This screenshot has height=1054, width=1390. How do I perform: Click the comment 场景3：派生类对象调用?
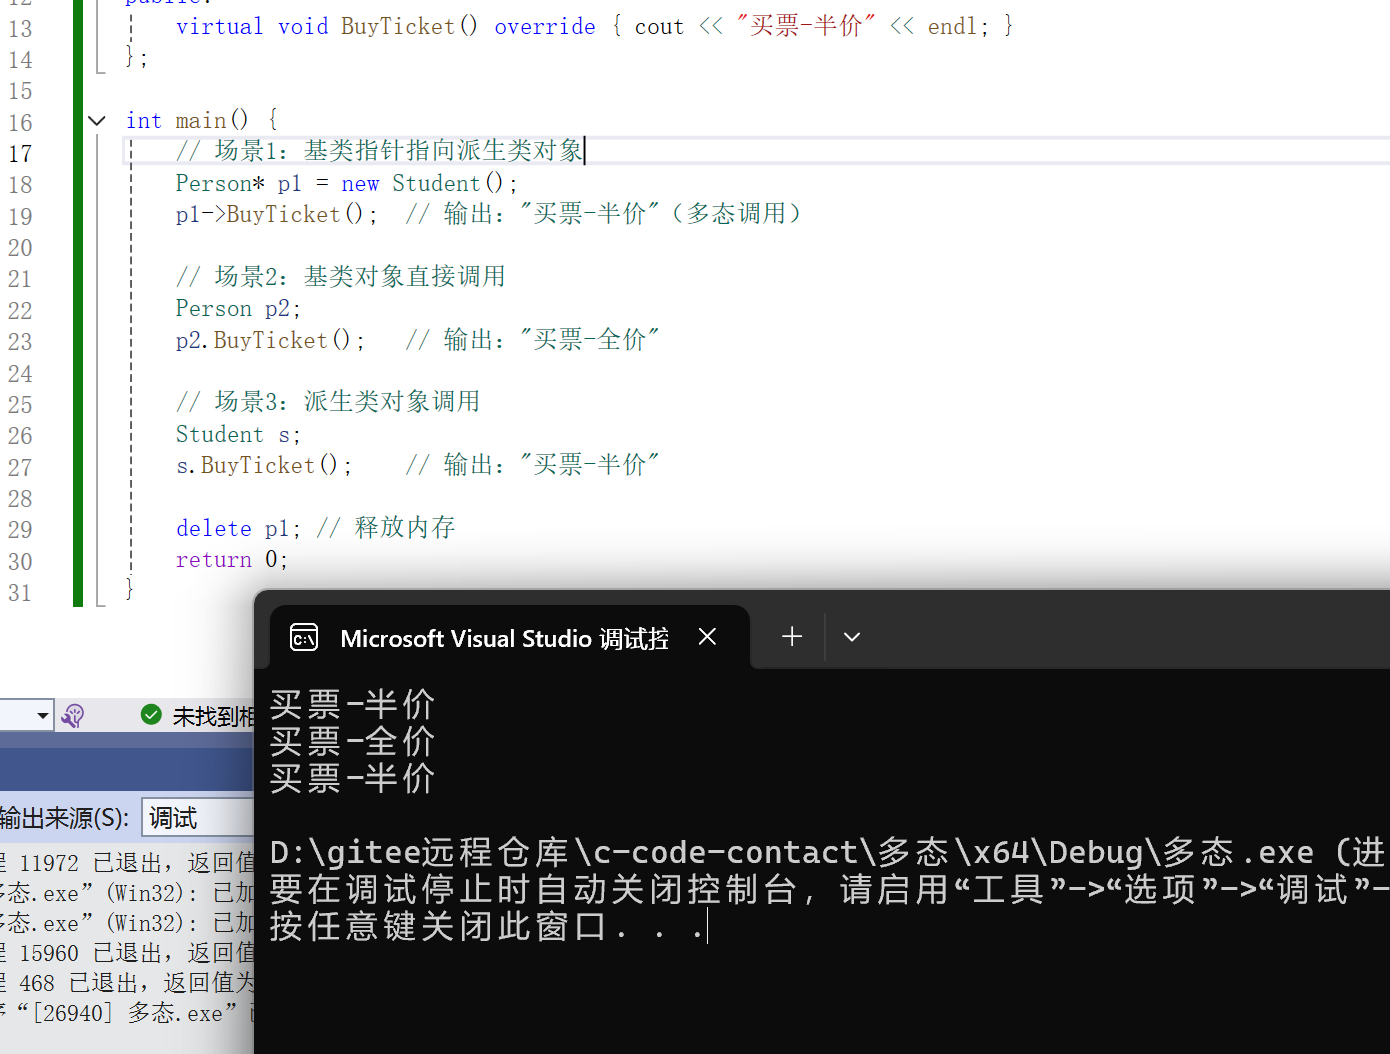click(x=328, y=402)
